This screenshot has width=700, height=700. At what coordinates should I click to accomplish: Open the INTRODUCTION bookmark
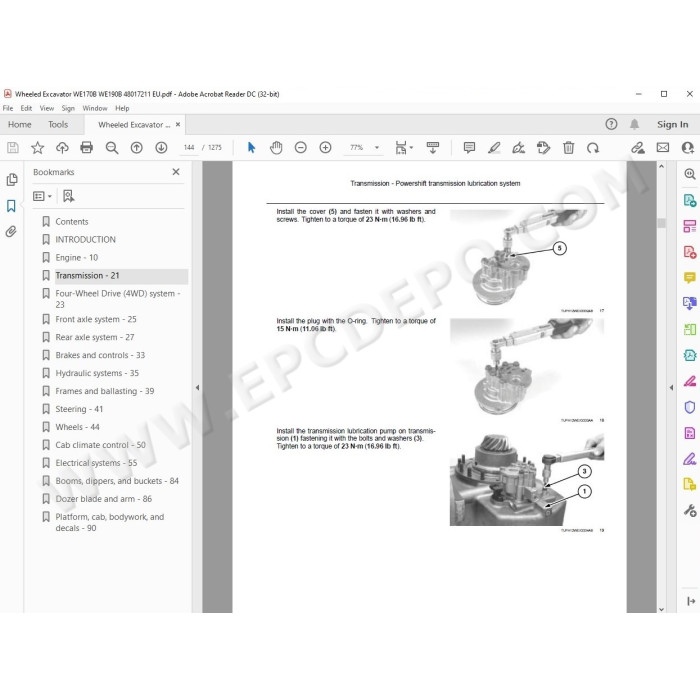pos(85,239)
